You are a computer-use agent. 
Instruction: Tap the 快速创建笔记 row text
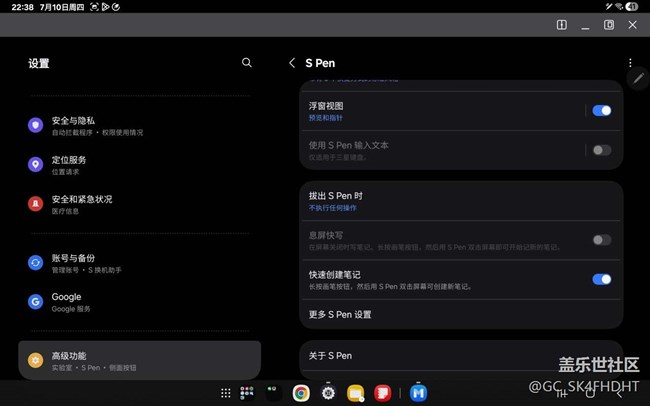pos(335,275)
